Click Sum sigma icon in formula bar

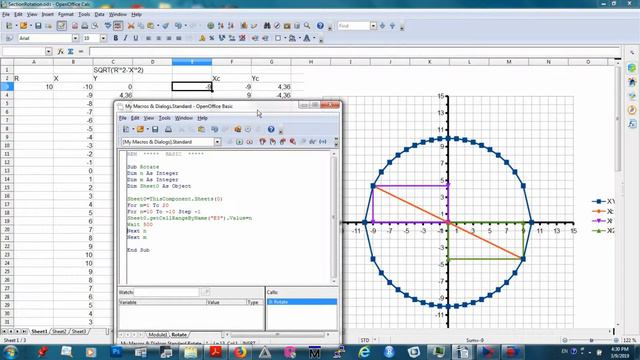70,51
